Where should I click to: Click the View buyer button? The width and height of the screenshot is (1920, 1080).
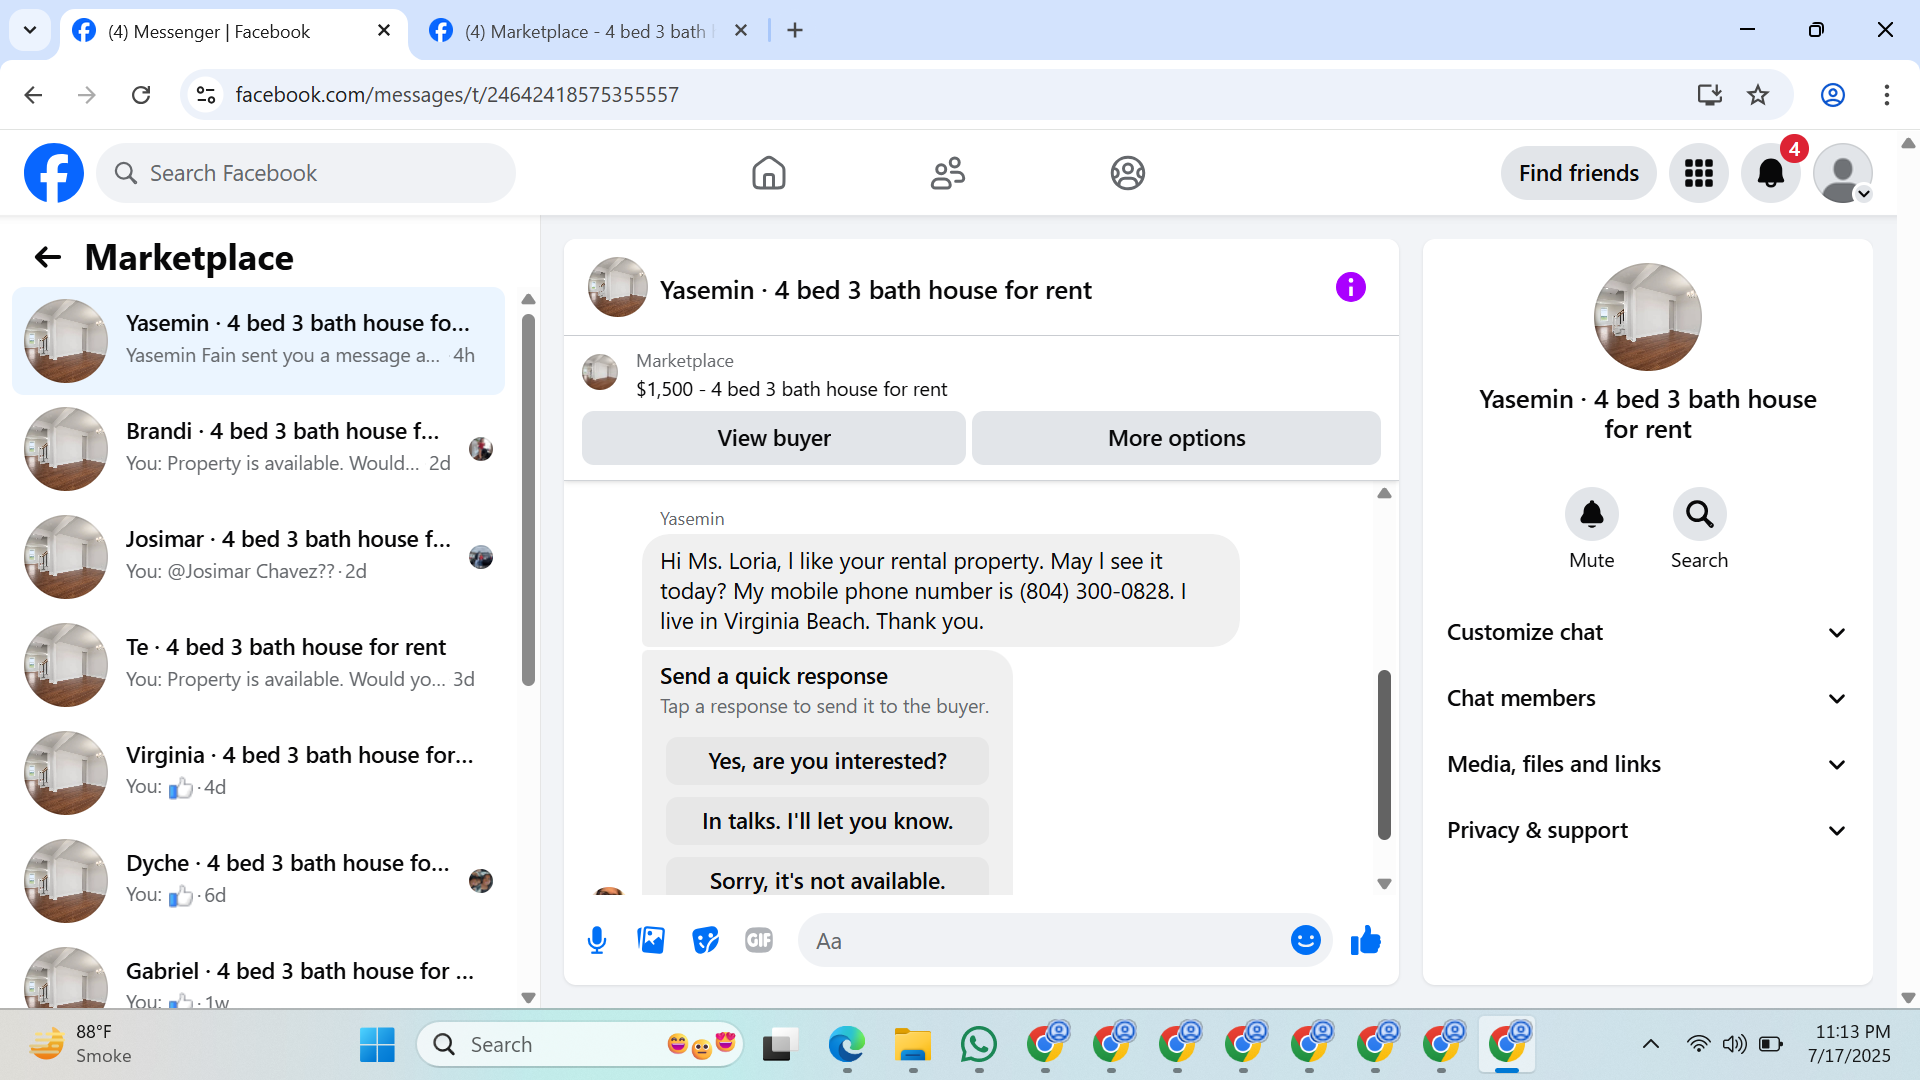point(774,438)
